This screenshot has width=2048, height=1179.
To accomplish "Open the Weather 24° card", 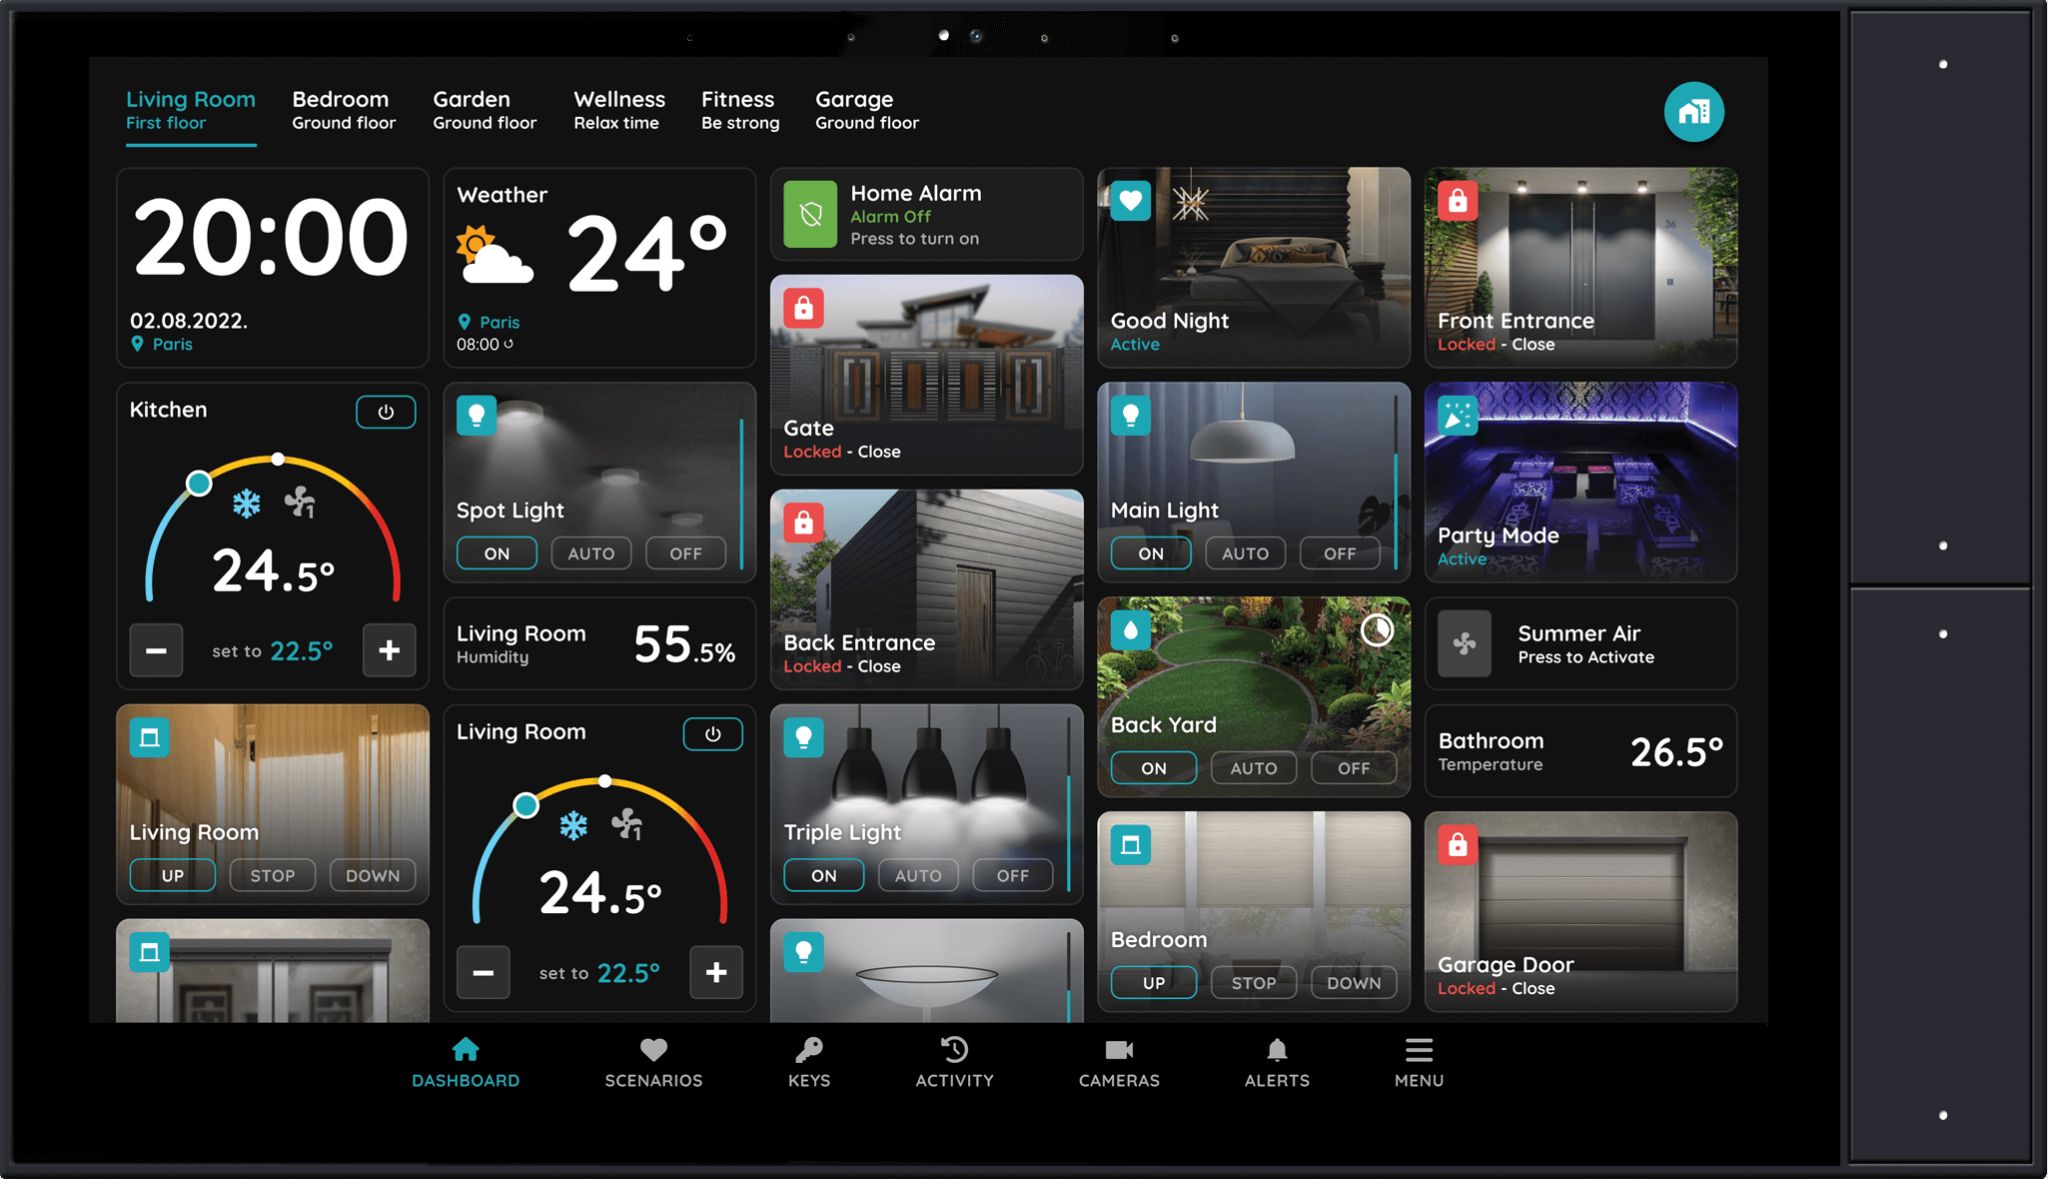I will click(599, 267).
